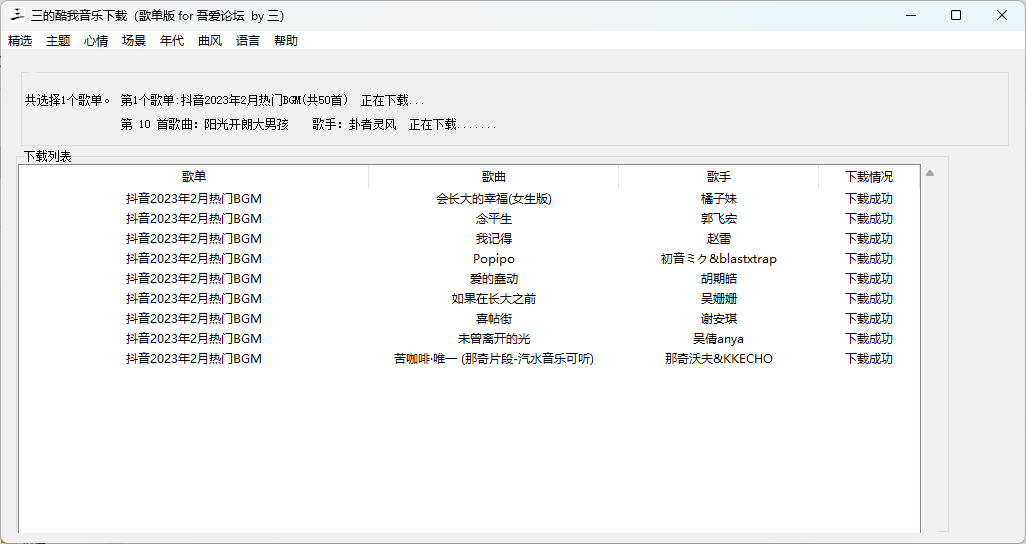Click current song status 阳光开朗大男孩
Image resolution: width=1026 pixels, height=544 pixels.
point(247,124)
